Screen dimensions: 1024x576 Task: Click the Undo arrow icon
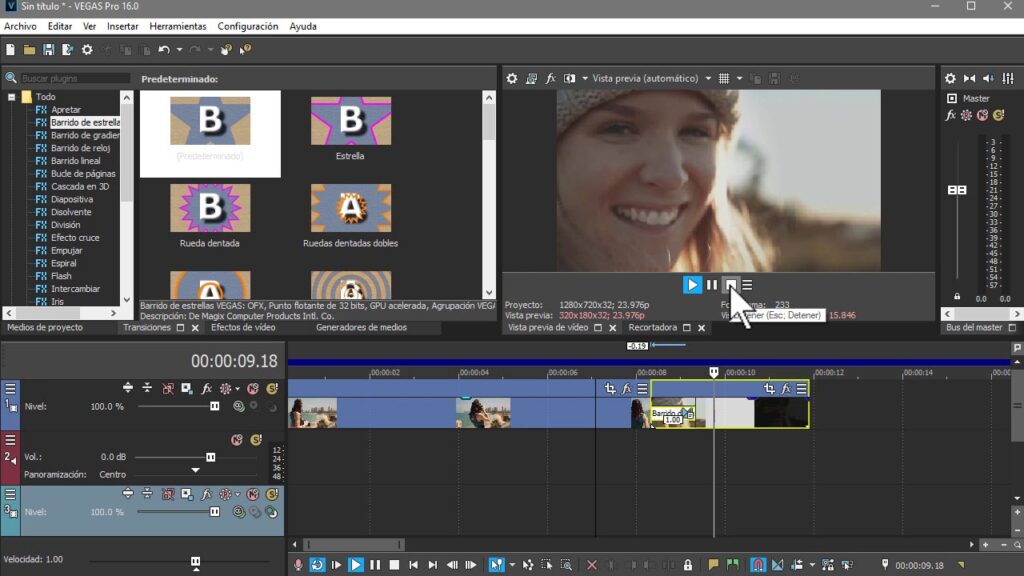[164, 50]
